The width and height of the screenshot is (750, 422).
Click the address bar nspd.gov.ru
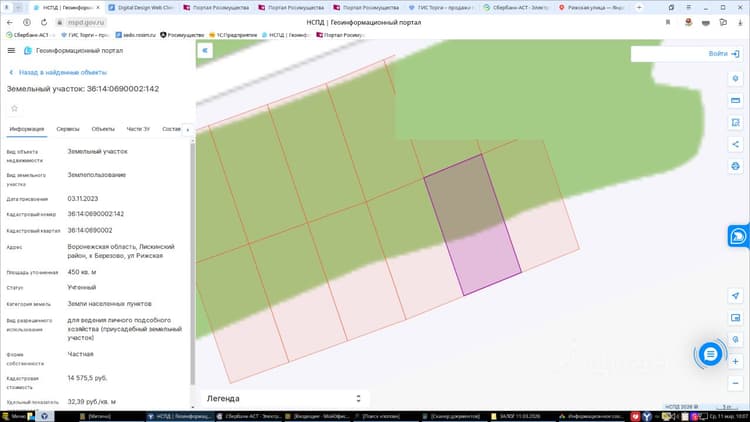click(86, 22)
